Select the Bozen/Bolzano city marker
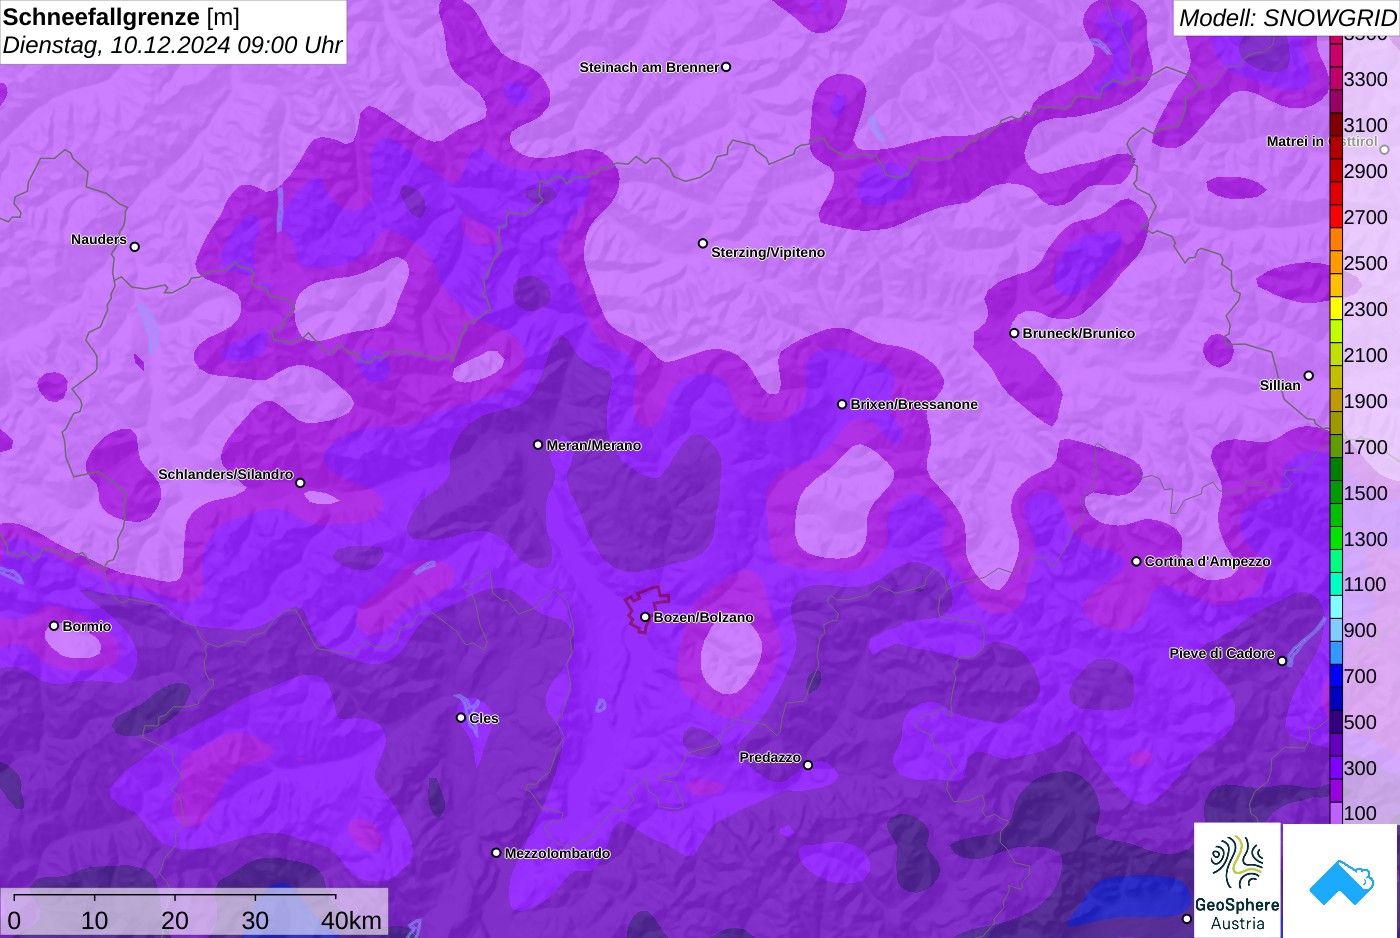Viewport: 1400px width, 938px height. [645, 617]
